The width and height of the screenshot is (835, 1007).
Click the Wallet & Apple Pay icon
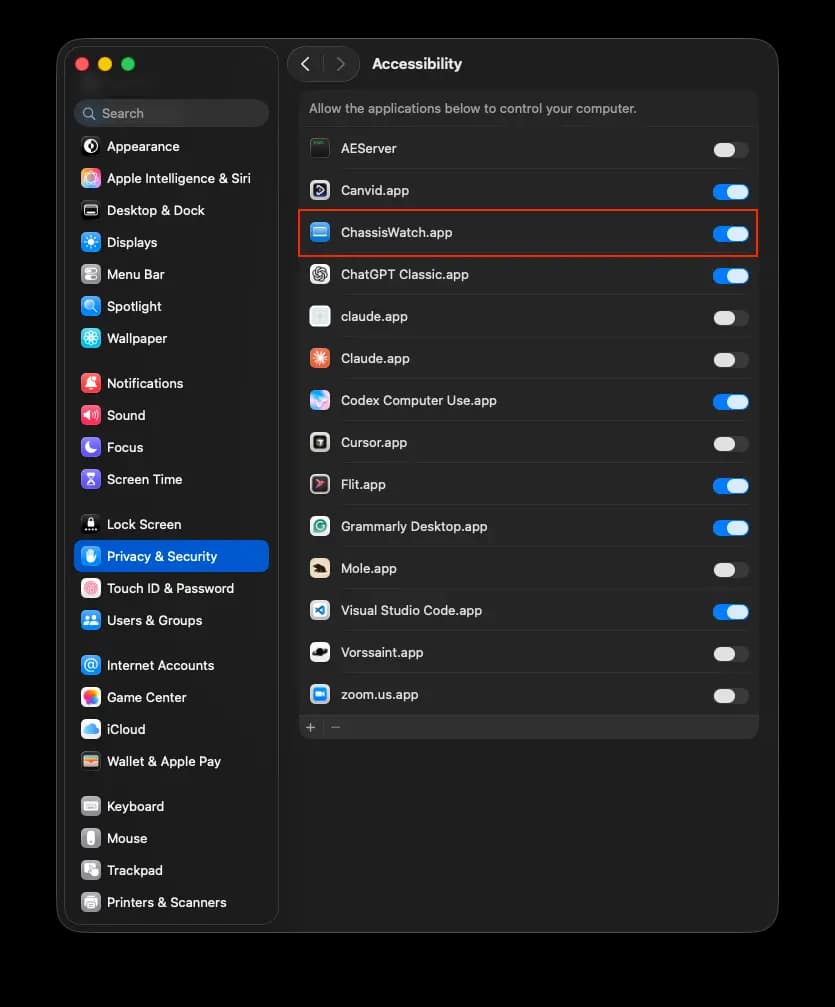(91, 762)
